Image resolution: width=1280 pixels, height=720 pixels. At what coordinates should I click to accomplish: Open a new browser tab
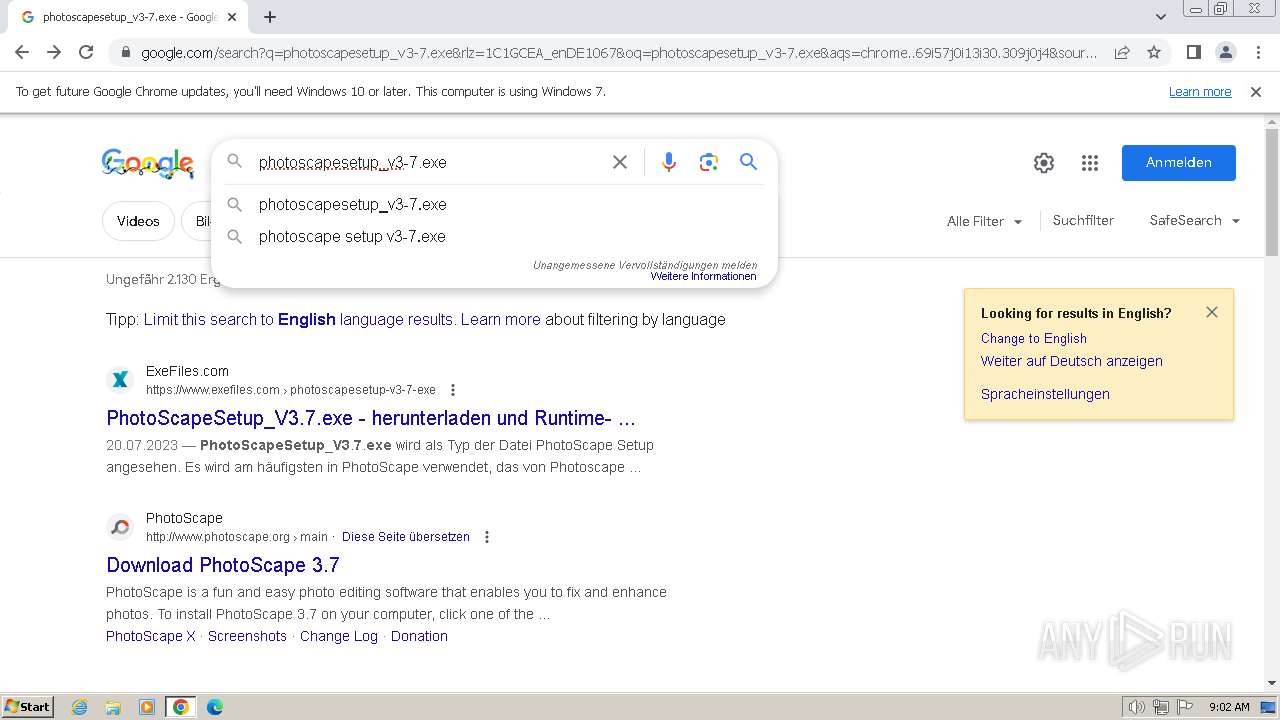tap(270, 17)
